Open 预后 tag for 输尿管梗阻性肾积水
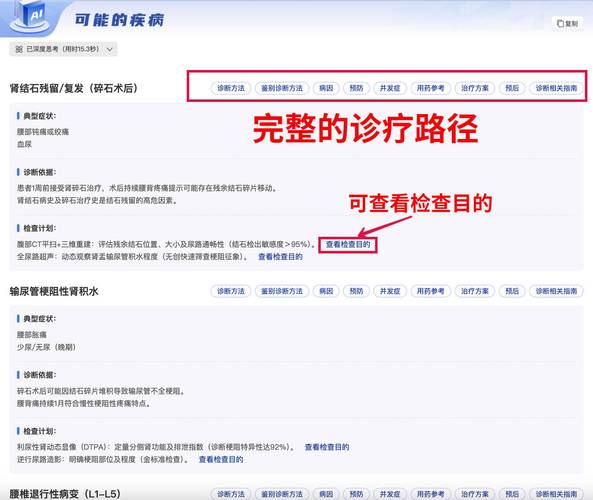593x500 pixels. pyautogui.click(x=512, y=291)
